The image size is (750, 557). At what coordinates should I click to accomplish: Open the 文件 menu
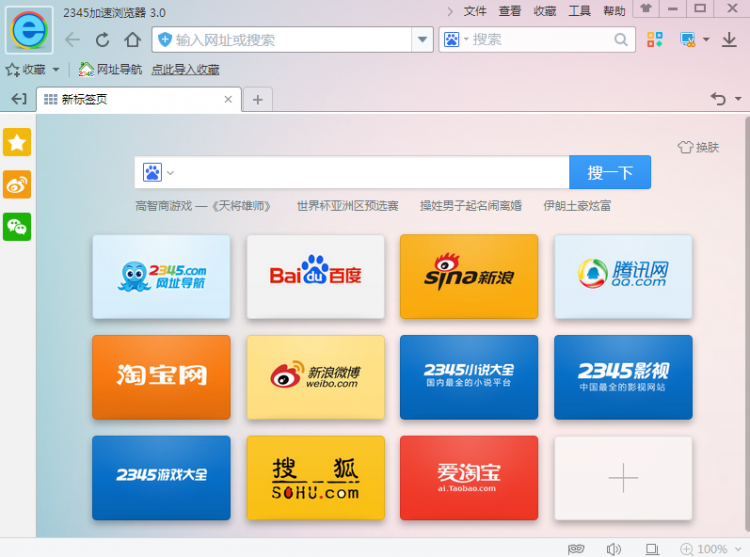click(475, 11)
